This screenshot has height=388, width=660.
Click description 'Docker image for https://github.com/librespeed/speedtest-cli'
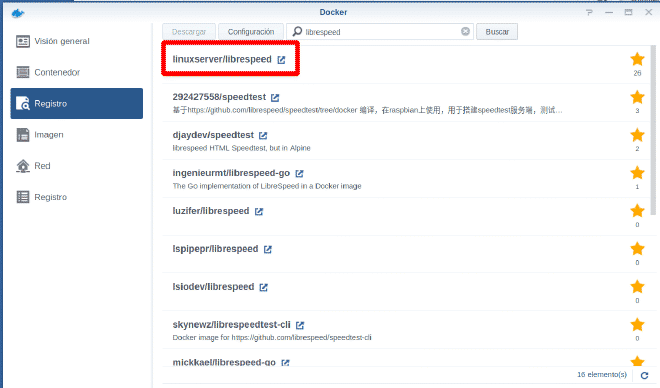(272, 338)
